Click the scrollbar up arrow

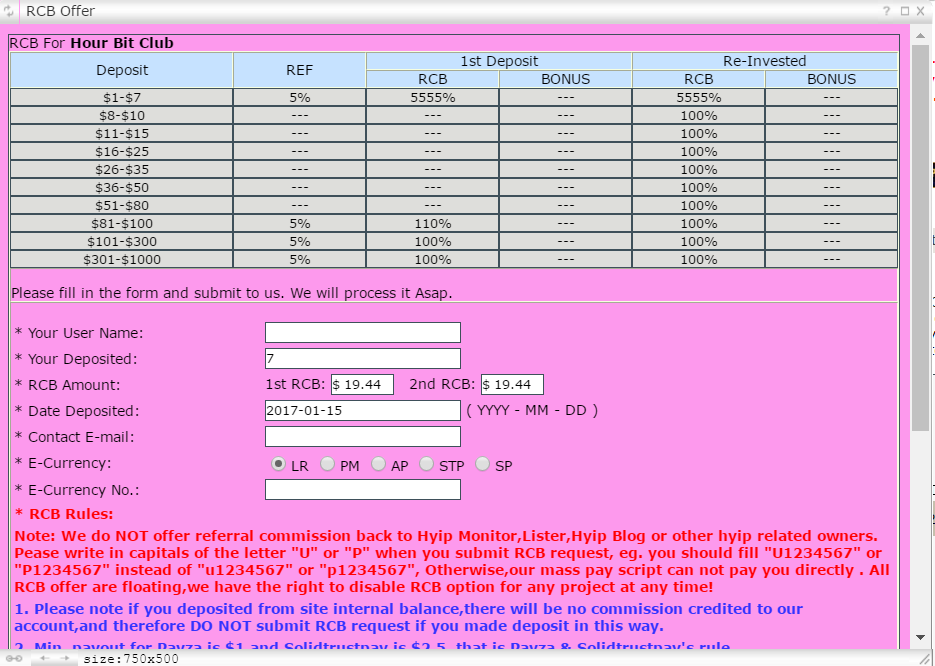[921, 36]
